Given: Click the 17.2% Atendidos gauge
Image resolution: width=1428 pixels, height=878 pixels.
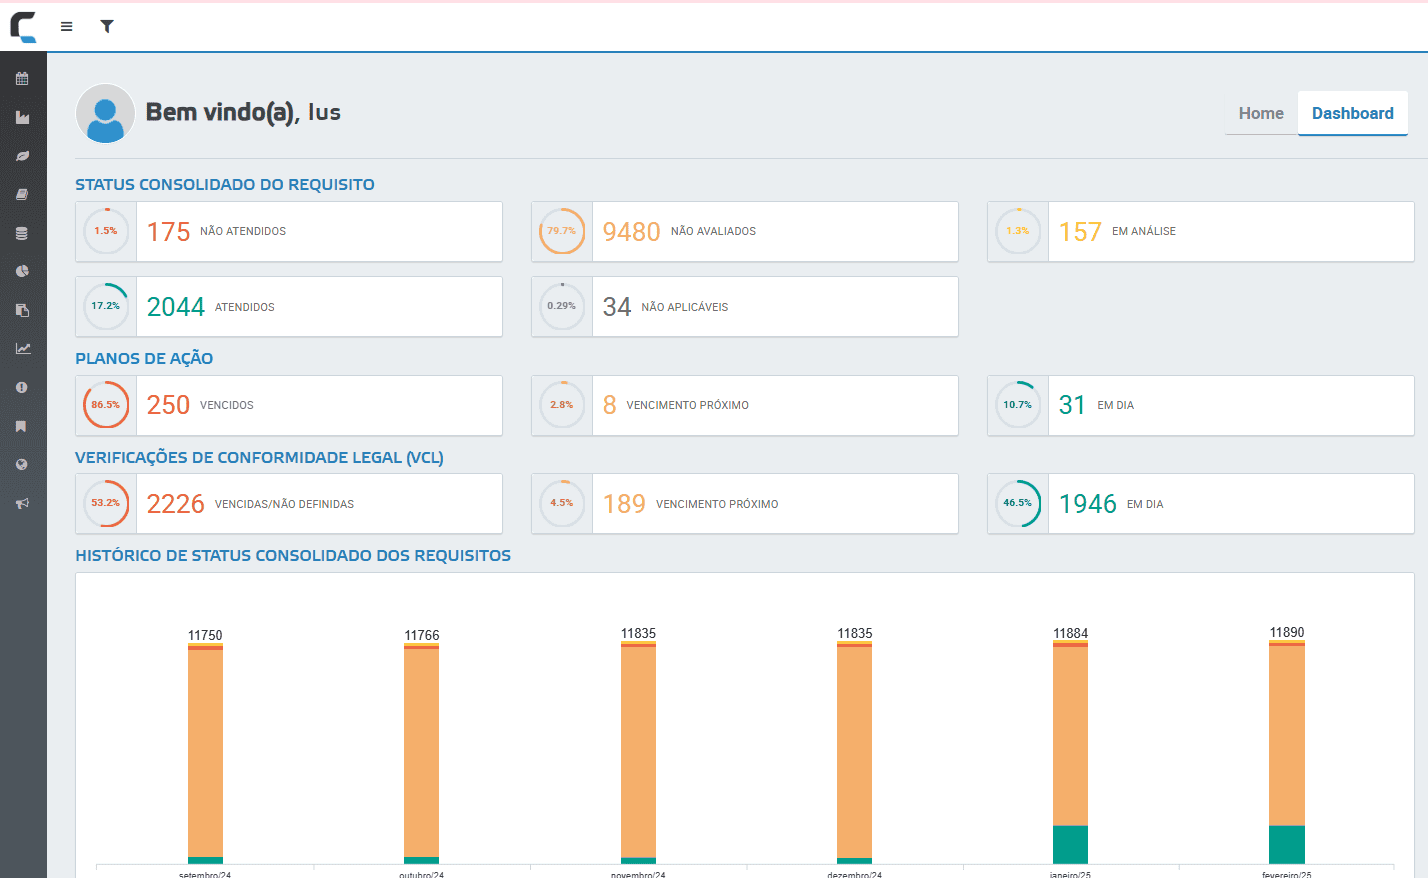Looking at the screenshot, I should [106, 306].
